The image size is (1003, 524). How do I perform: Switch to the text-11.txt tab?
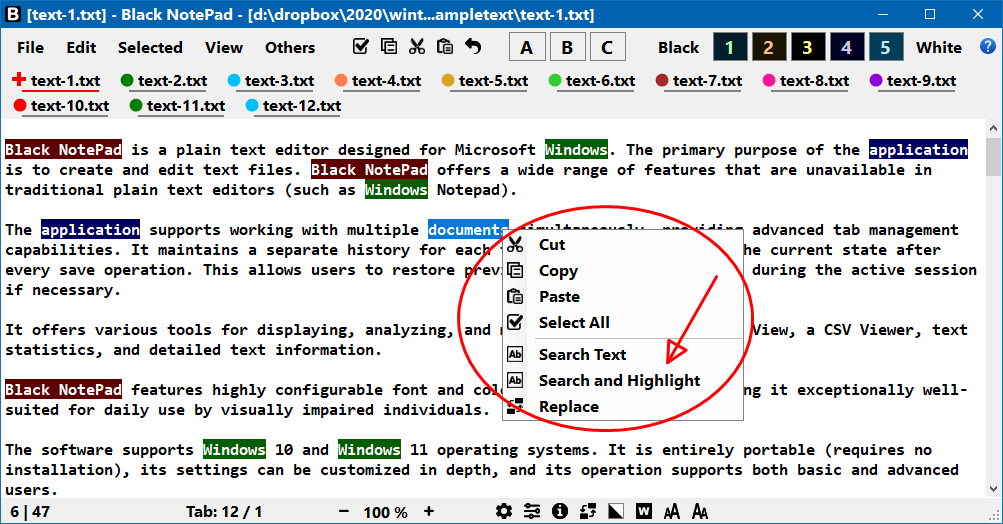click(177, 106)
